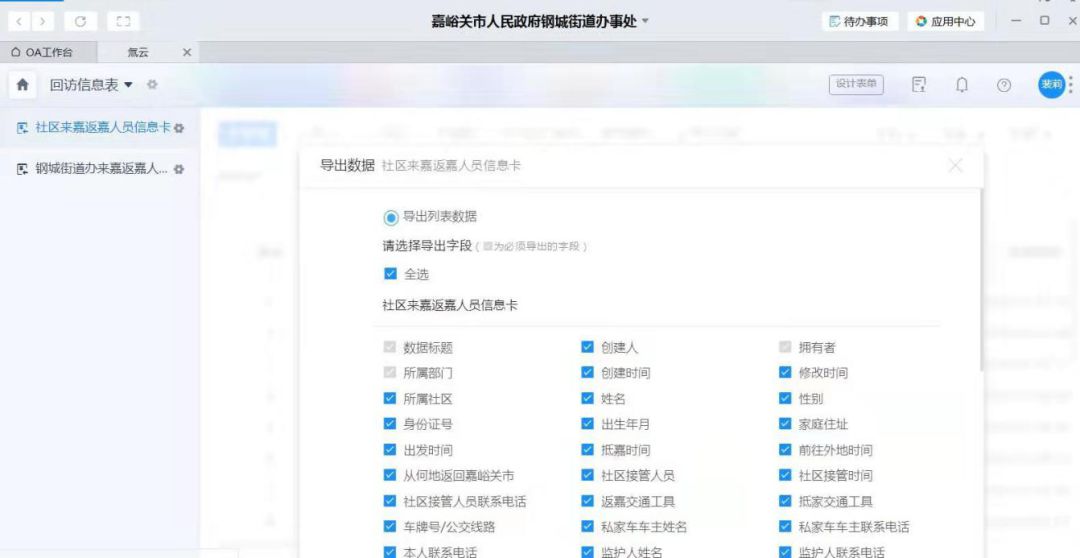Select the 导出列表数据 radio button
Viewport: 1080px width, 558px height.
(391, 217)
